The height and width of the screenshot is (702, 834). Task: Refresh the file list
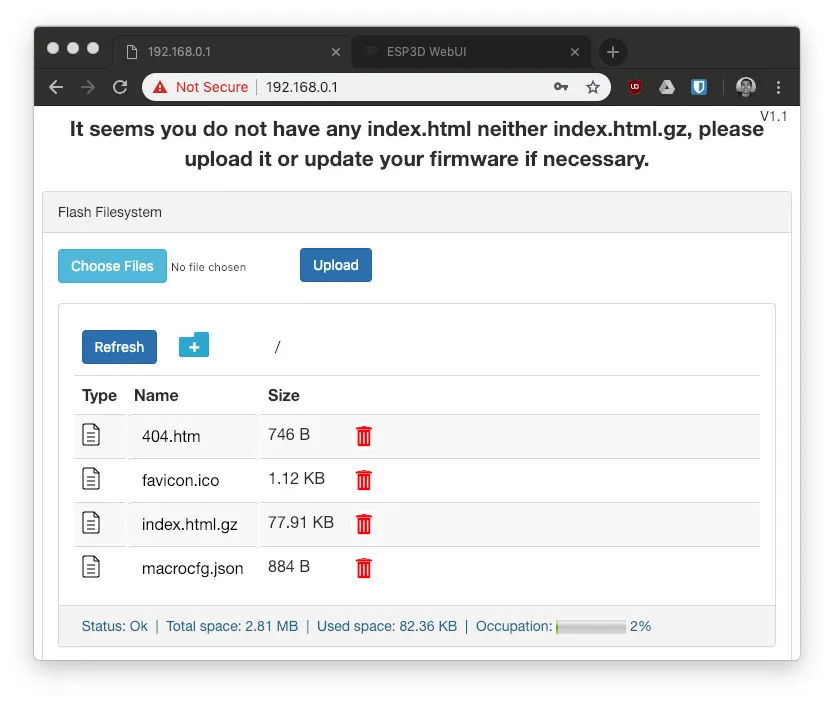coord(119,347)
